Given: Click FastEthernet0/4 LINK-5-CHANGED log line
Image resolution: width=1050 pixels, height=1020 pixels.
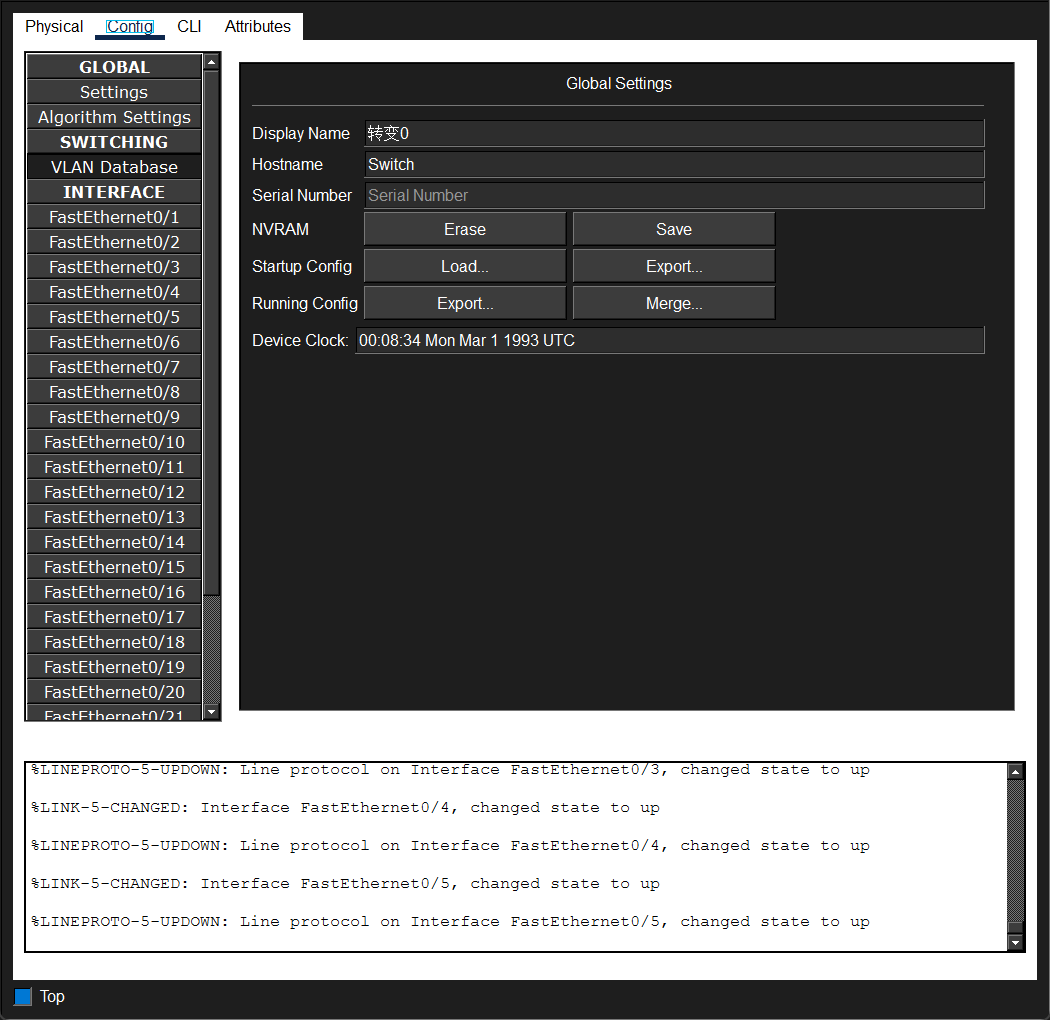Looking at the screenshot, I should coord(345,808).
